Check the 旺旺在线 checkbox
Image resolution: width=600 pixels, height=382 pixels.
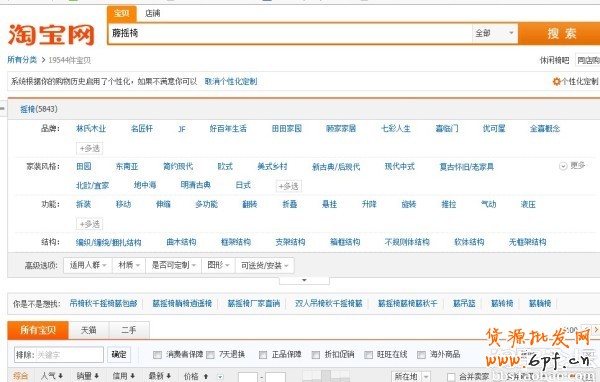tap(368, 355)
